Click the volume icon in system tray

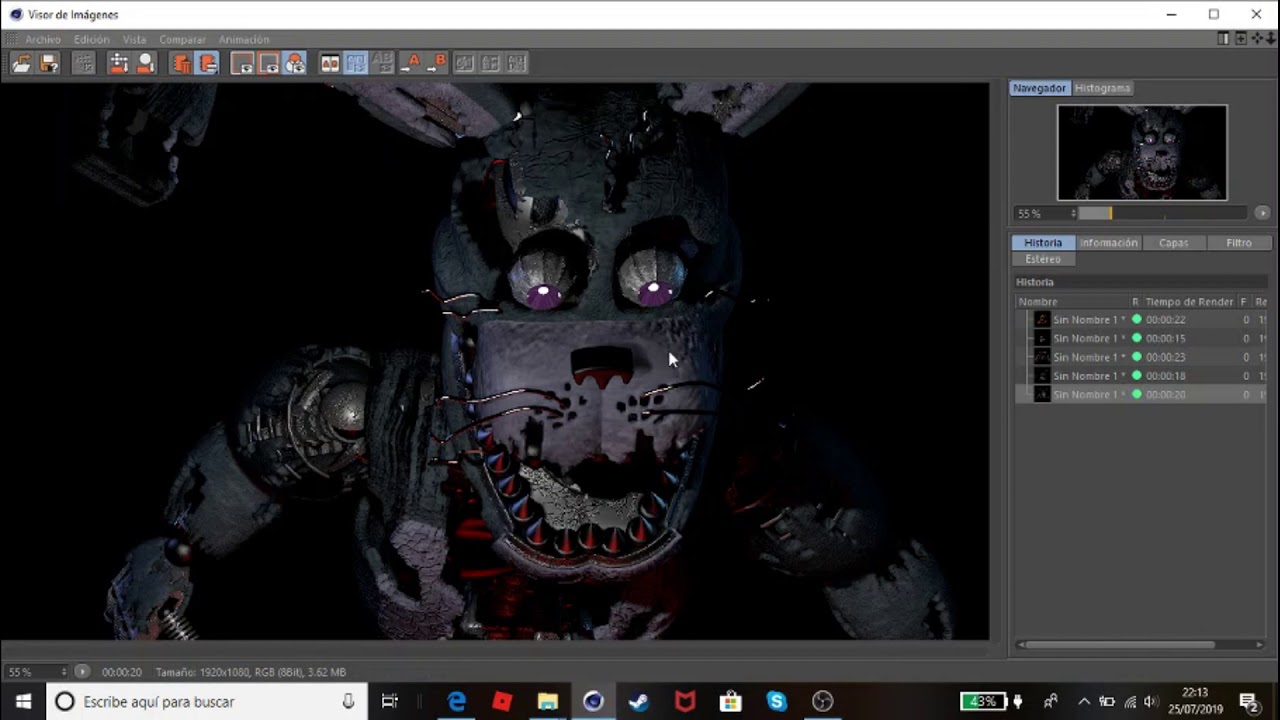tap(1151, 702)
